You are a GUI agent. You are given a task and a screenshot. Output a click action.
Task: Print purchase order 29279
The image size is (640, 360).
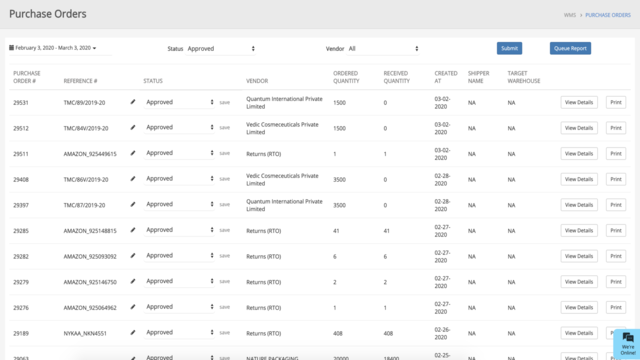[616, 282]
